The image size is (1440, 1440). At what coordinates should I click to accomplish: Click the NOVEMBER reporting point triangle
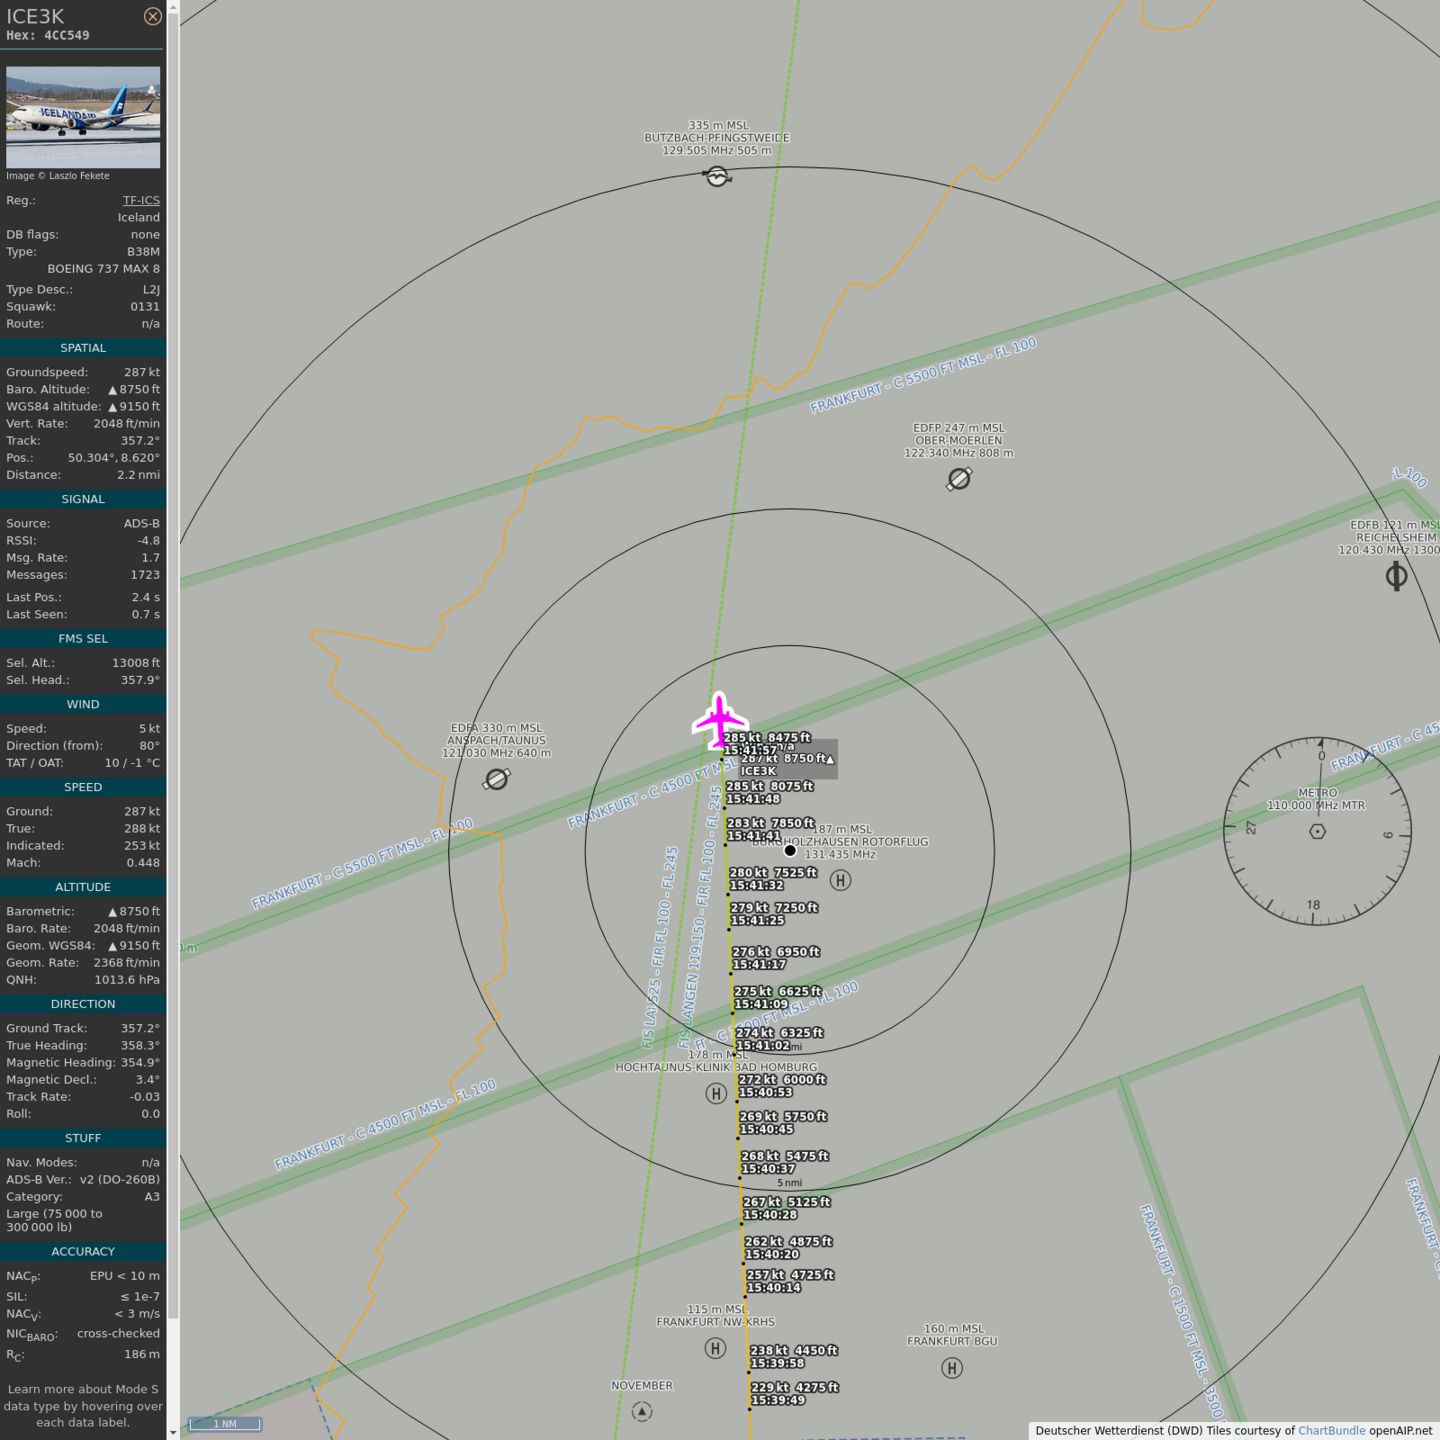[642, 1411]
